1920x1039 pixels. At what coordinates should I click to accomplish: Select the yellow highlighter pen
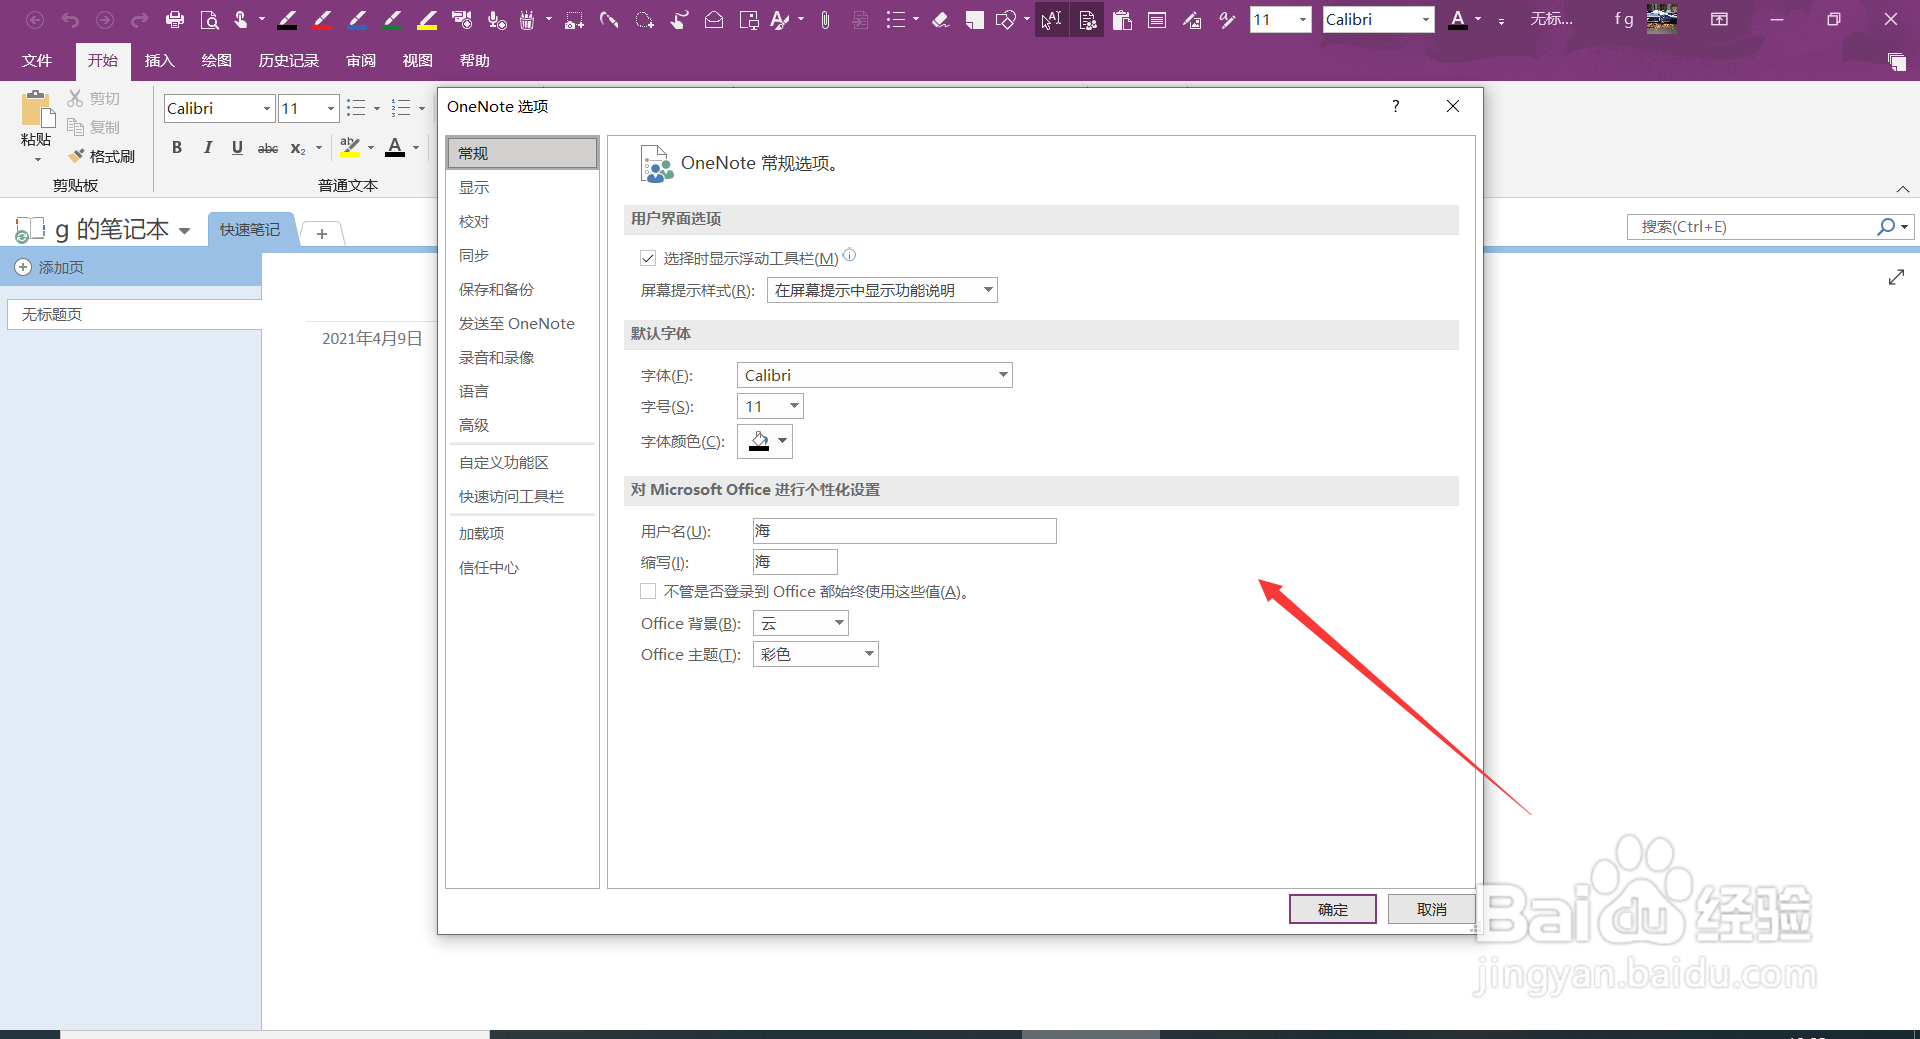pos(427,19)
